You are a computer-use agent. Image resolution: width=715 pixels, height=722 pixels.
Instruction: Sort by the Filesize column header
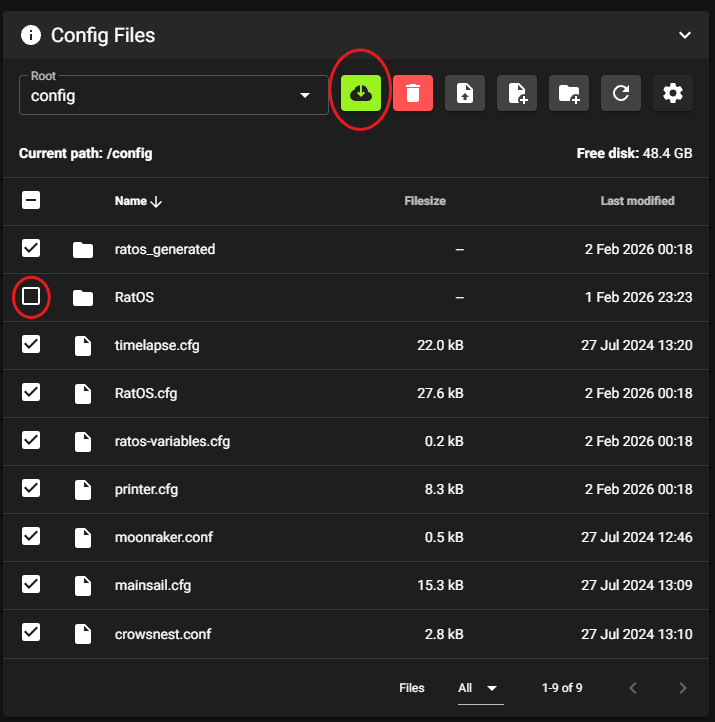pos(425,201)
